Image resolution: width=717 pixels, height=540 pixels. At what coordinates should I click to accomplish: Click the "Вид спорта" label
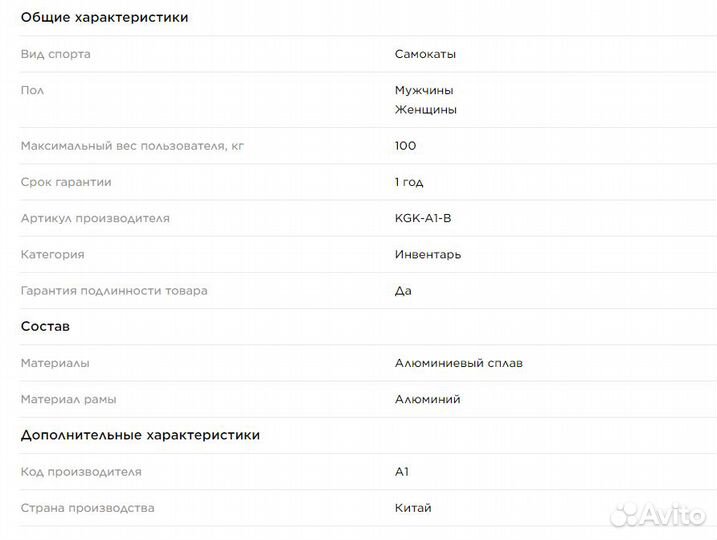click(55, 54)
